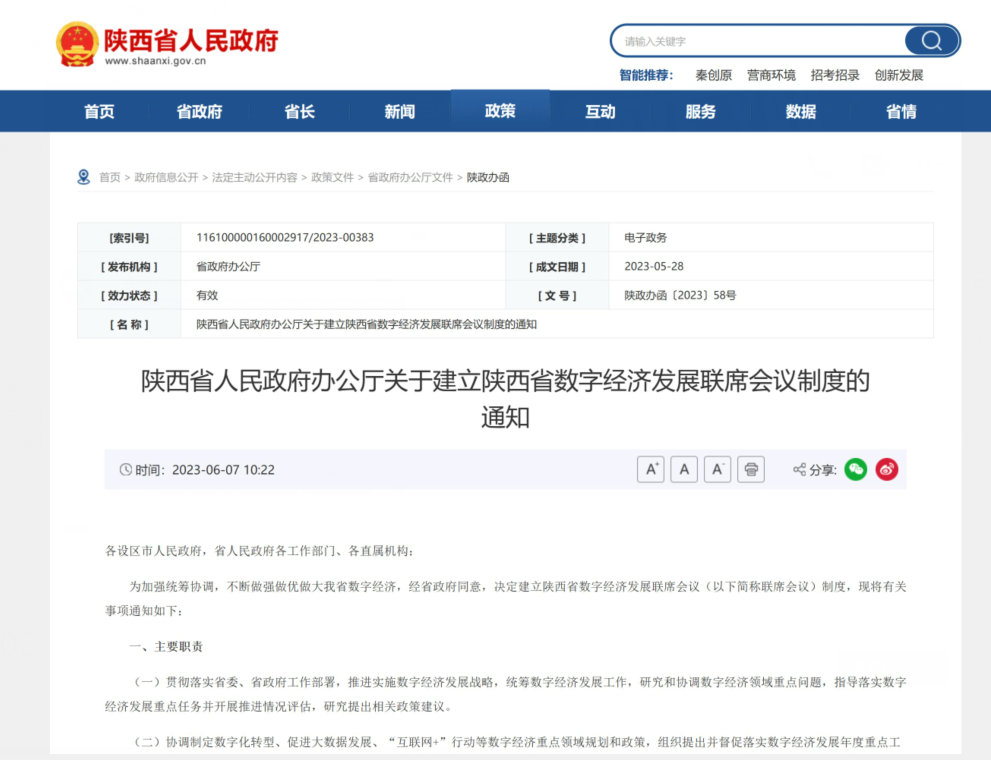Click the publish time 2023-06-07 10:22
The height and width of the screenshot is (760, 991).
pos(223,470)
